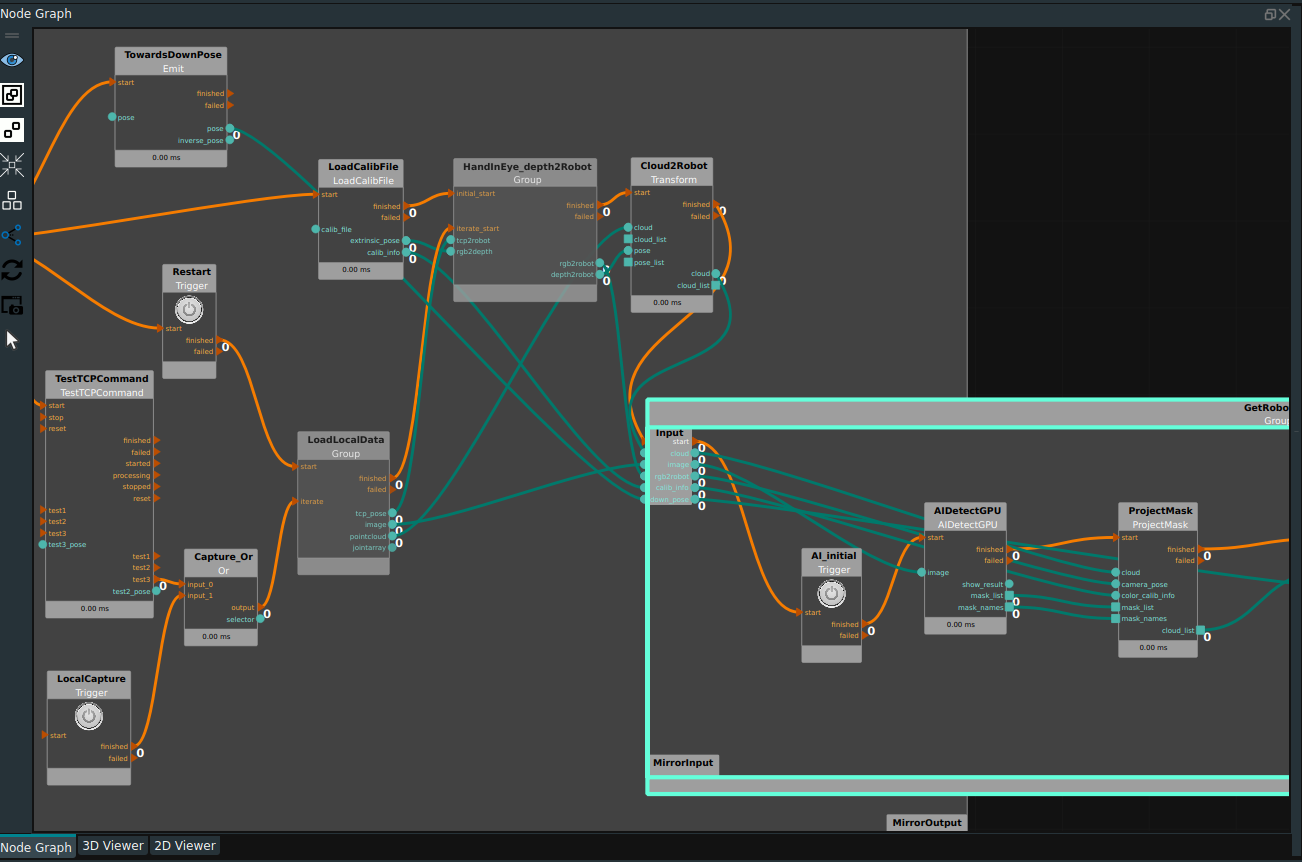Click the input_0 port on Capture_Or
The height and width of the screenshot is (862, 1302).
pos(182,585)
